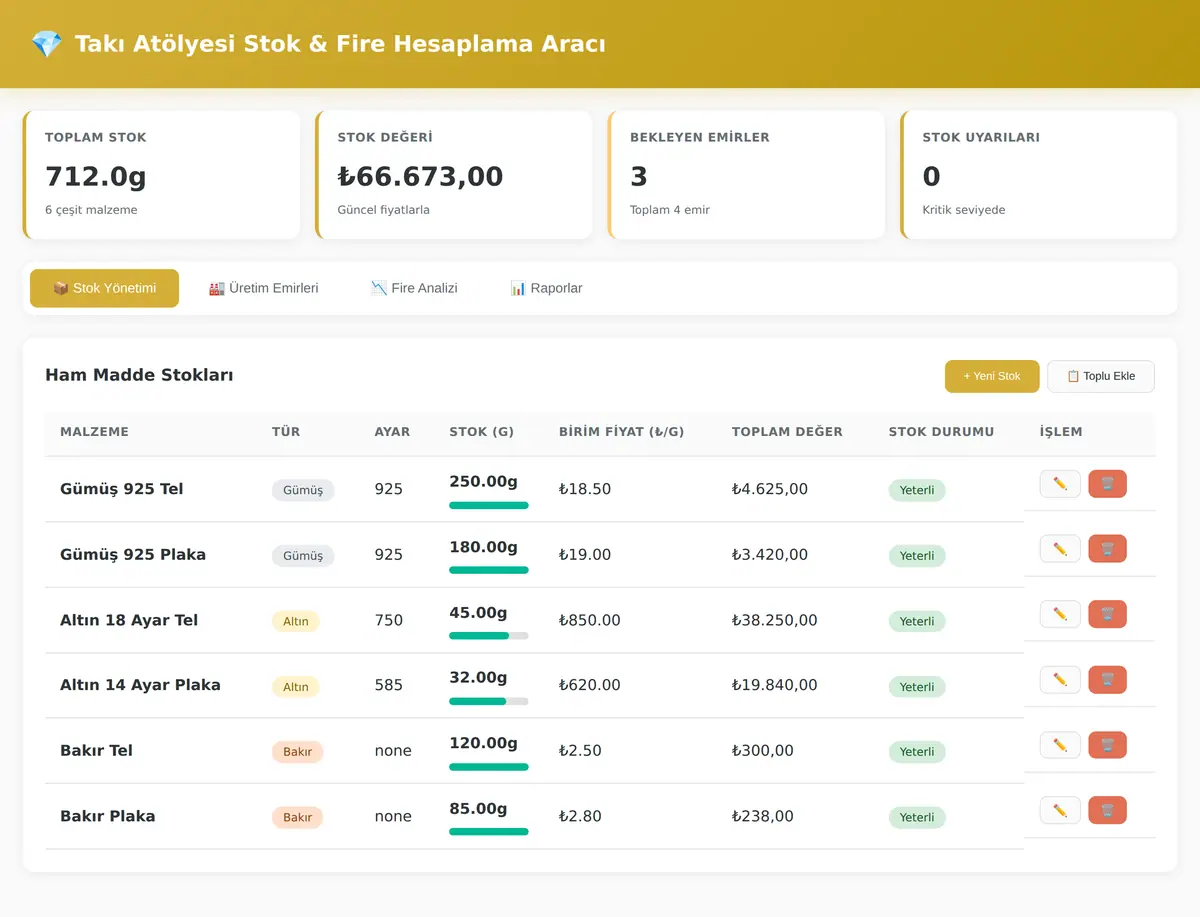1200x917 pixels.
Task: Delete the Altın 18 Ayar Tel row
Action: [x=1107, y=614]
